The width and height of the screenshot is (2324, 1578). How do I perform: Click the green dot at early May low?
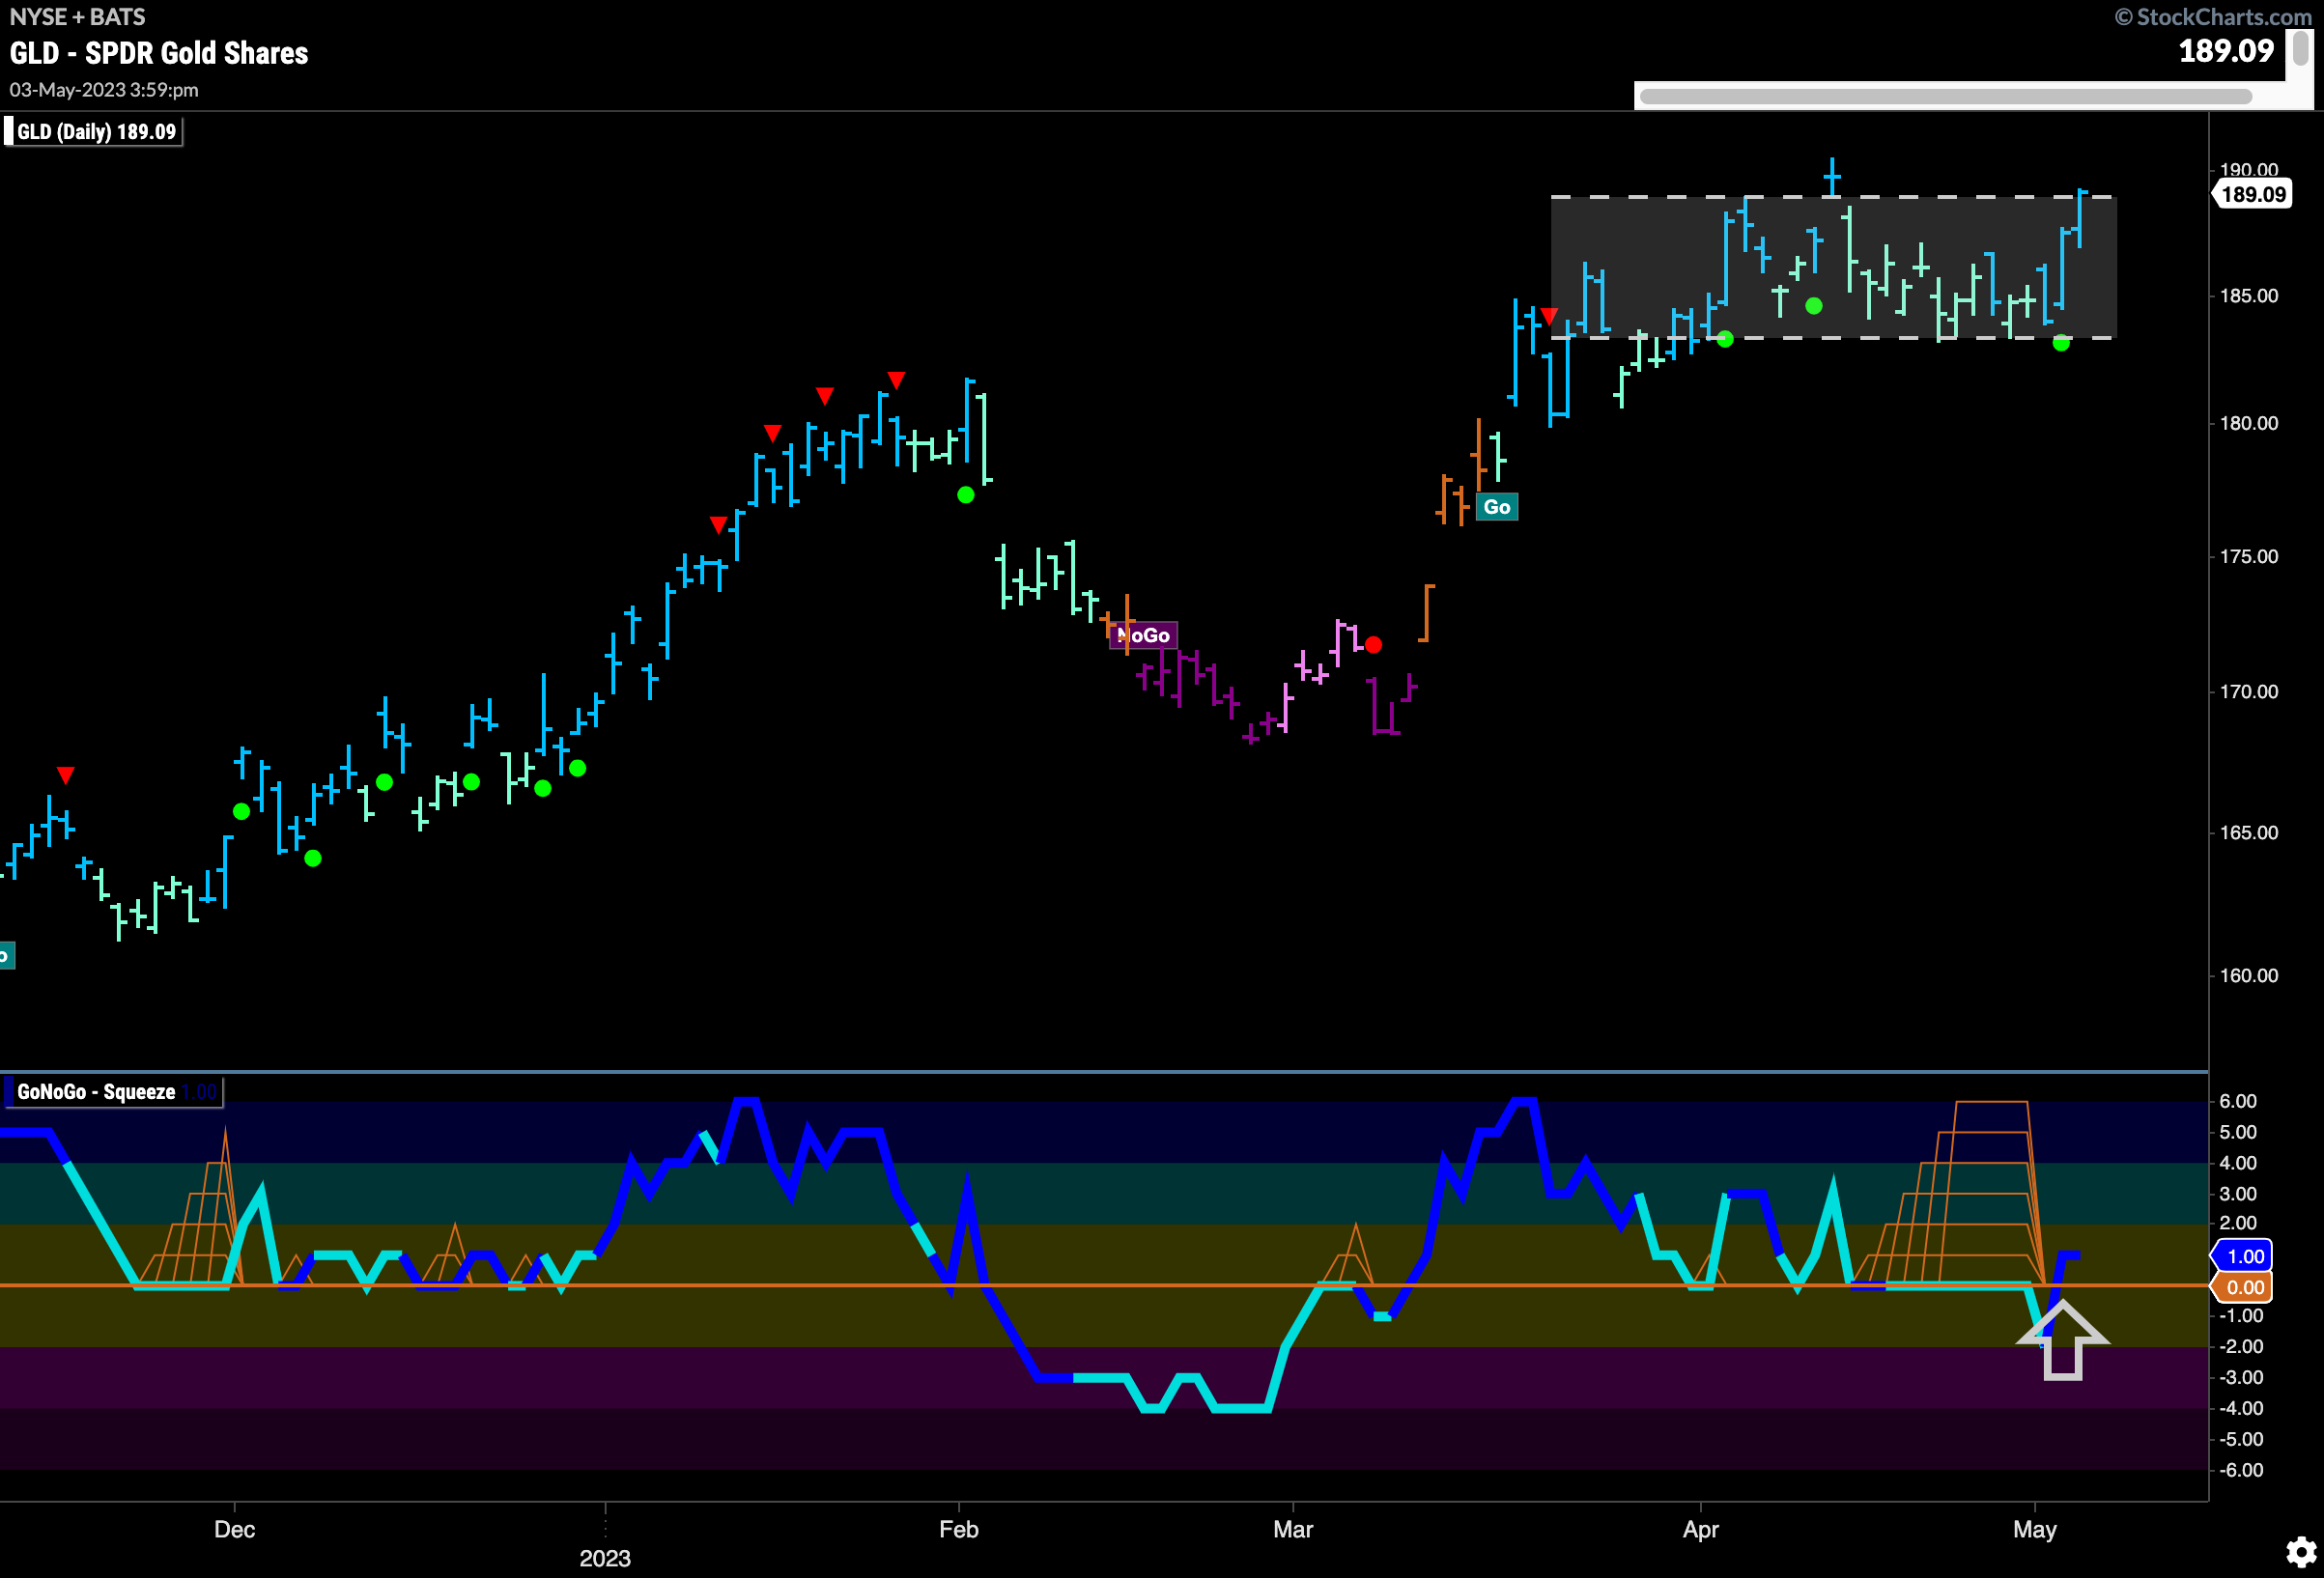(x=2061, y=343)
